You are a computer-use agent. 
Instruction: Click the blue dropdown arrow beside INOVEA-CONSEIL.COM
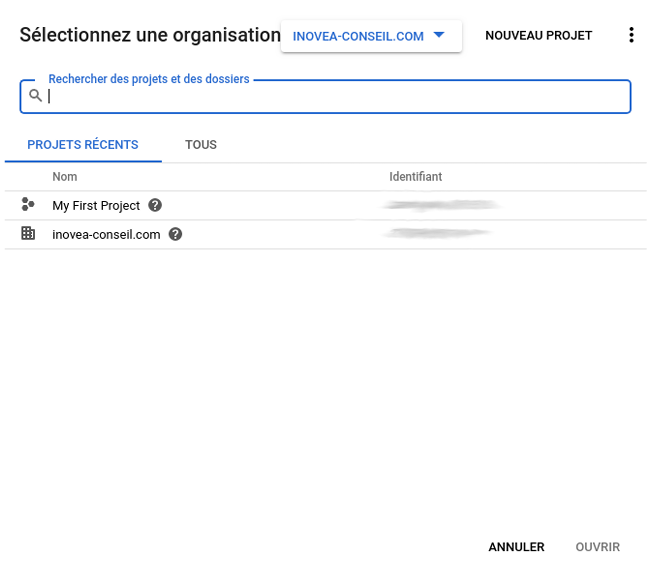[x=439, y=35]
